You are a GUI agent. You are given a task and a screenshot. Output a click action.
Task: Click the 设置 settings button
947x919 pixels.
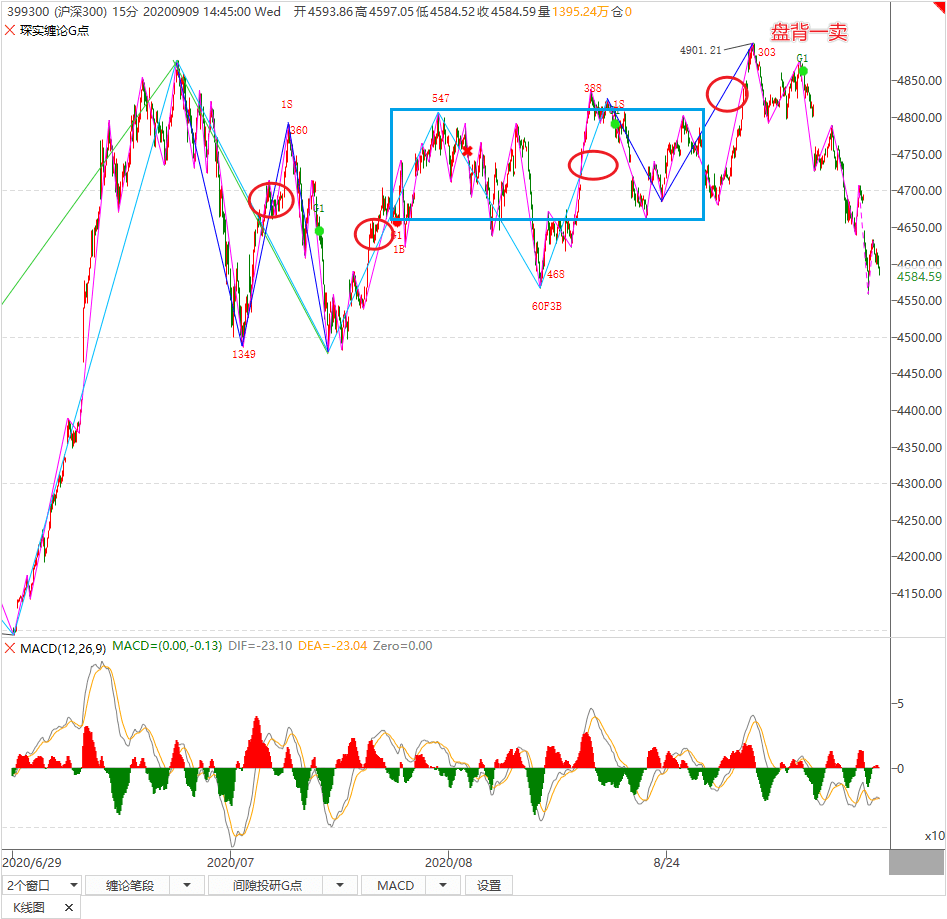(489, 885)
